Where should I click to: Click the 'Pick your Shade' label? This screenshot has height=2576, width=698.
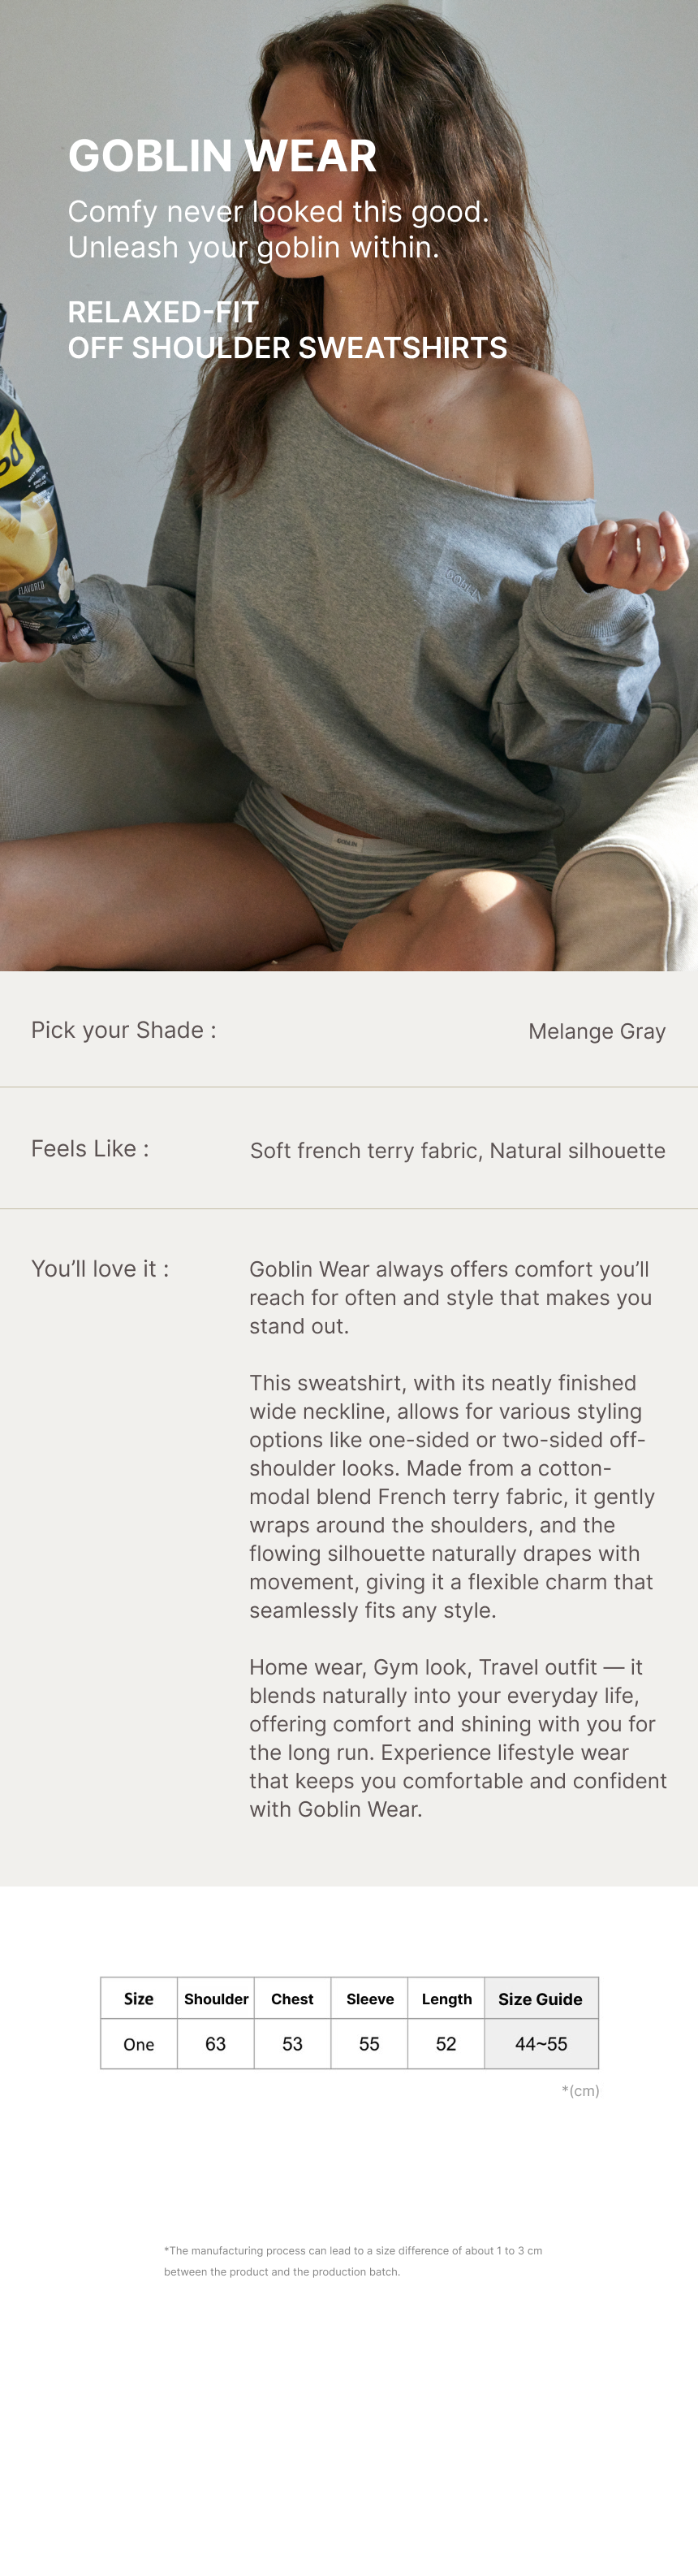[x=124, y=1030]
